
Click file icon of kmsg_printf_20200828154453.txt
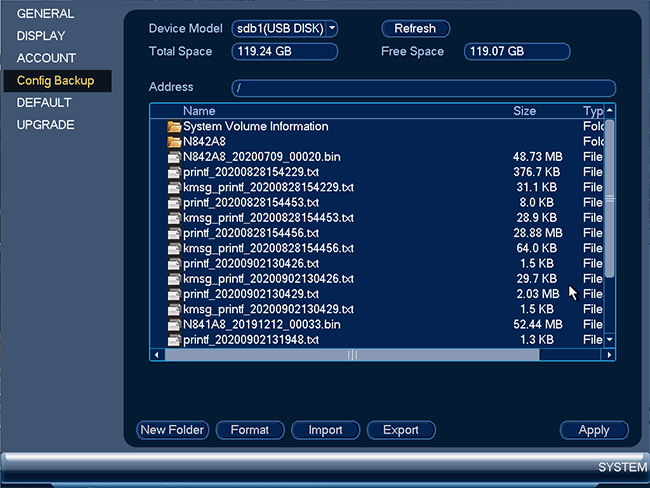(x=174, y=218)
